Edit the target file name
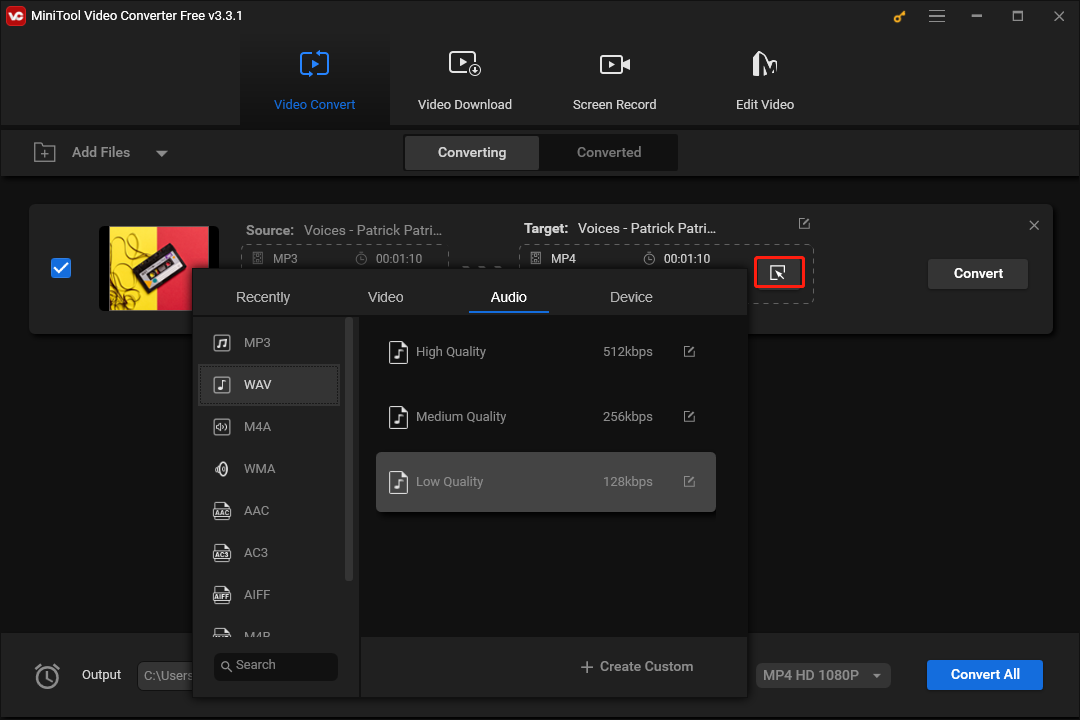 tap(804, 223)
